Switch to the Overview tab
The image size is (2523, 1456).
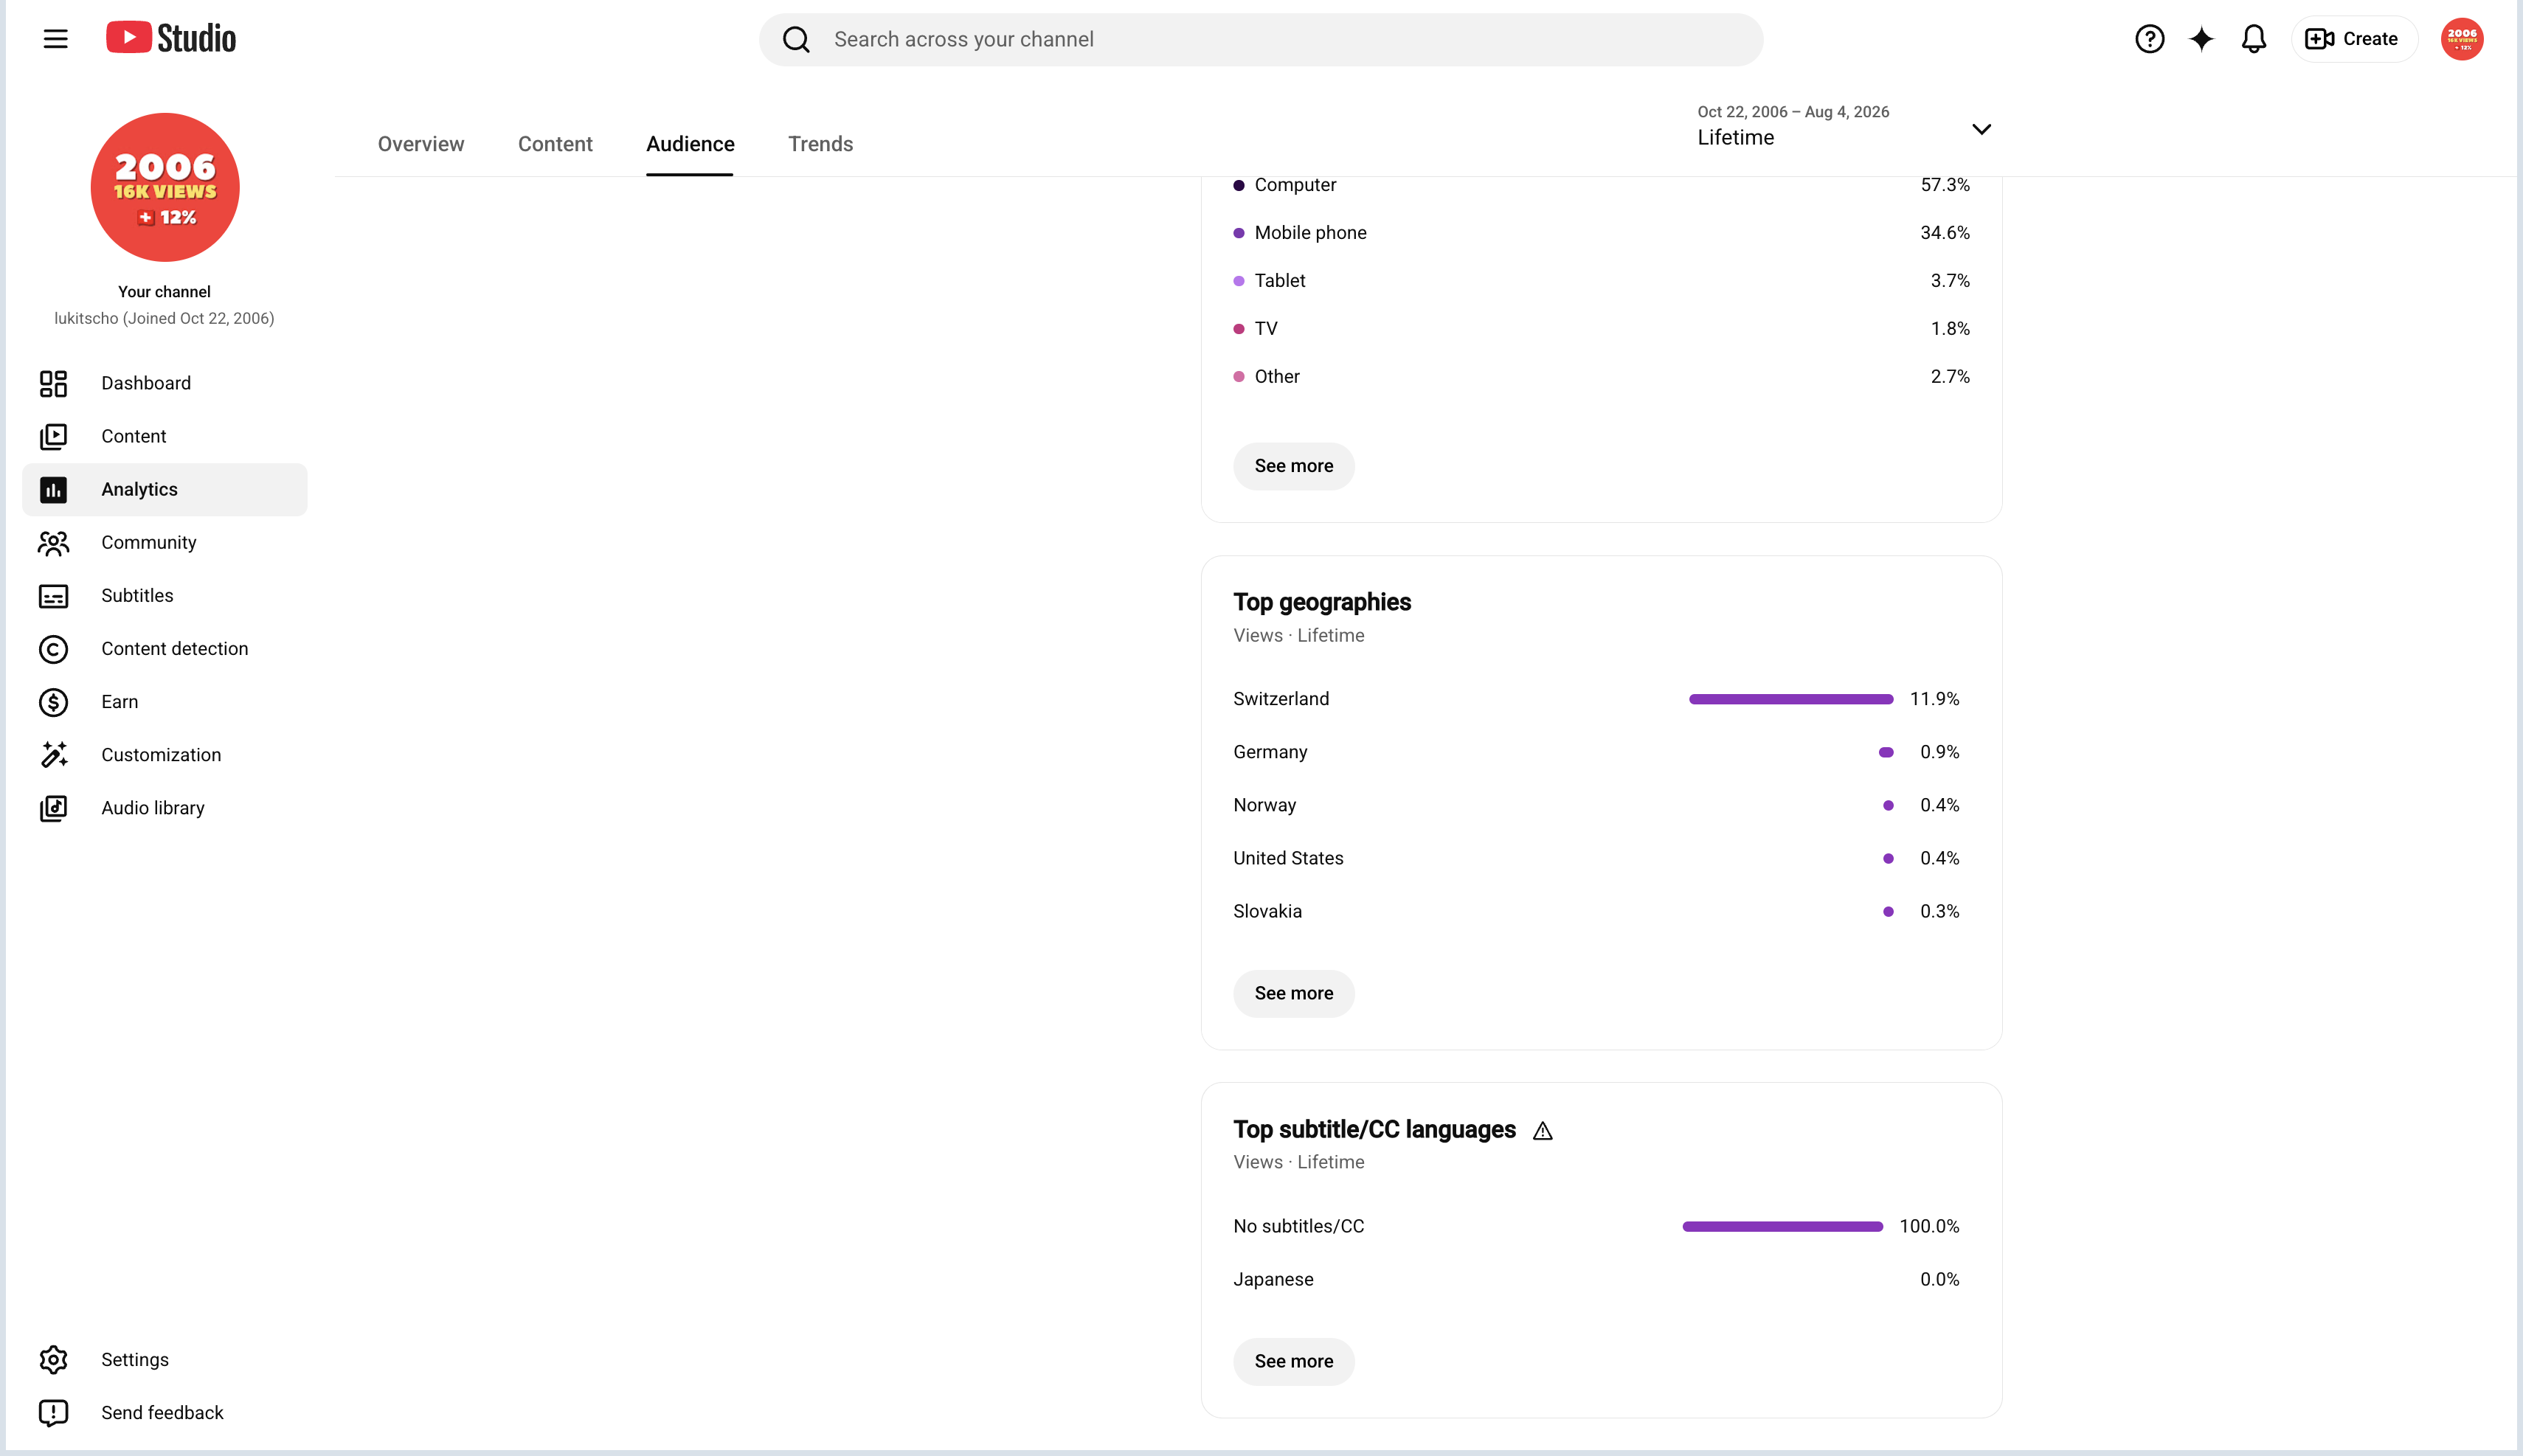click(x=420, y=144)
